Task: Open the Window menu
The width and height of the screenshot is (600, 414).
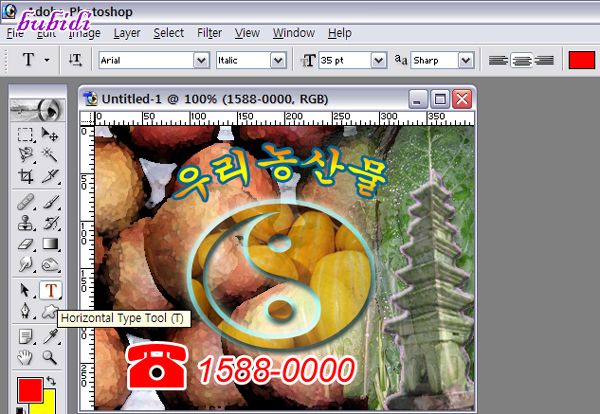Action: click(293, 33)
